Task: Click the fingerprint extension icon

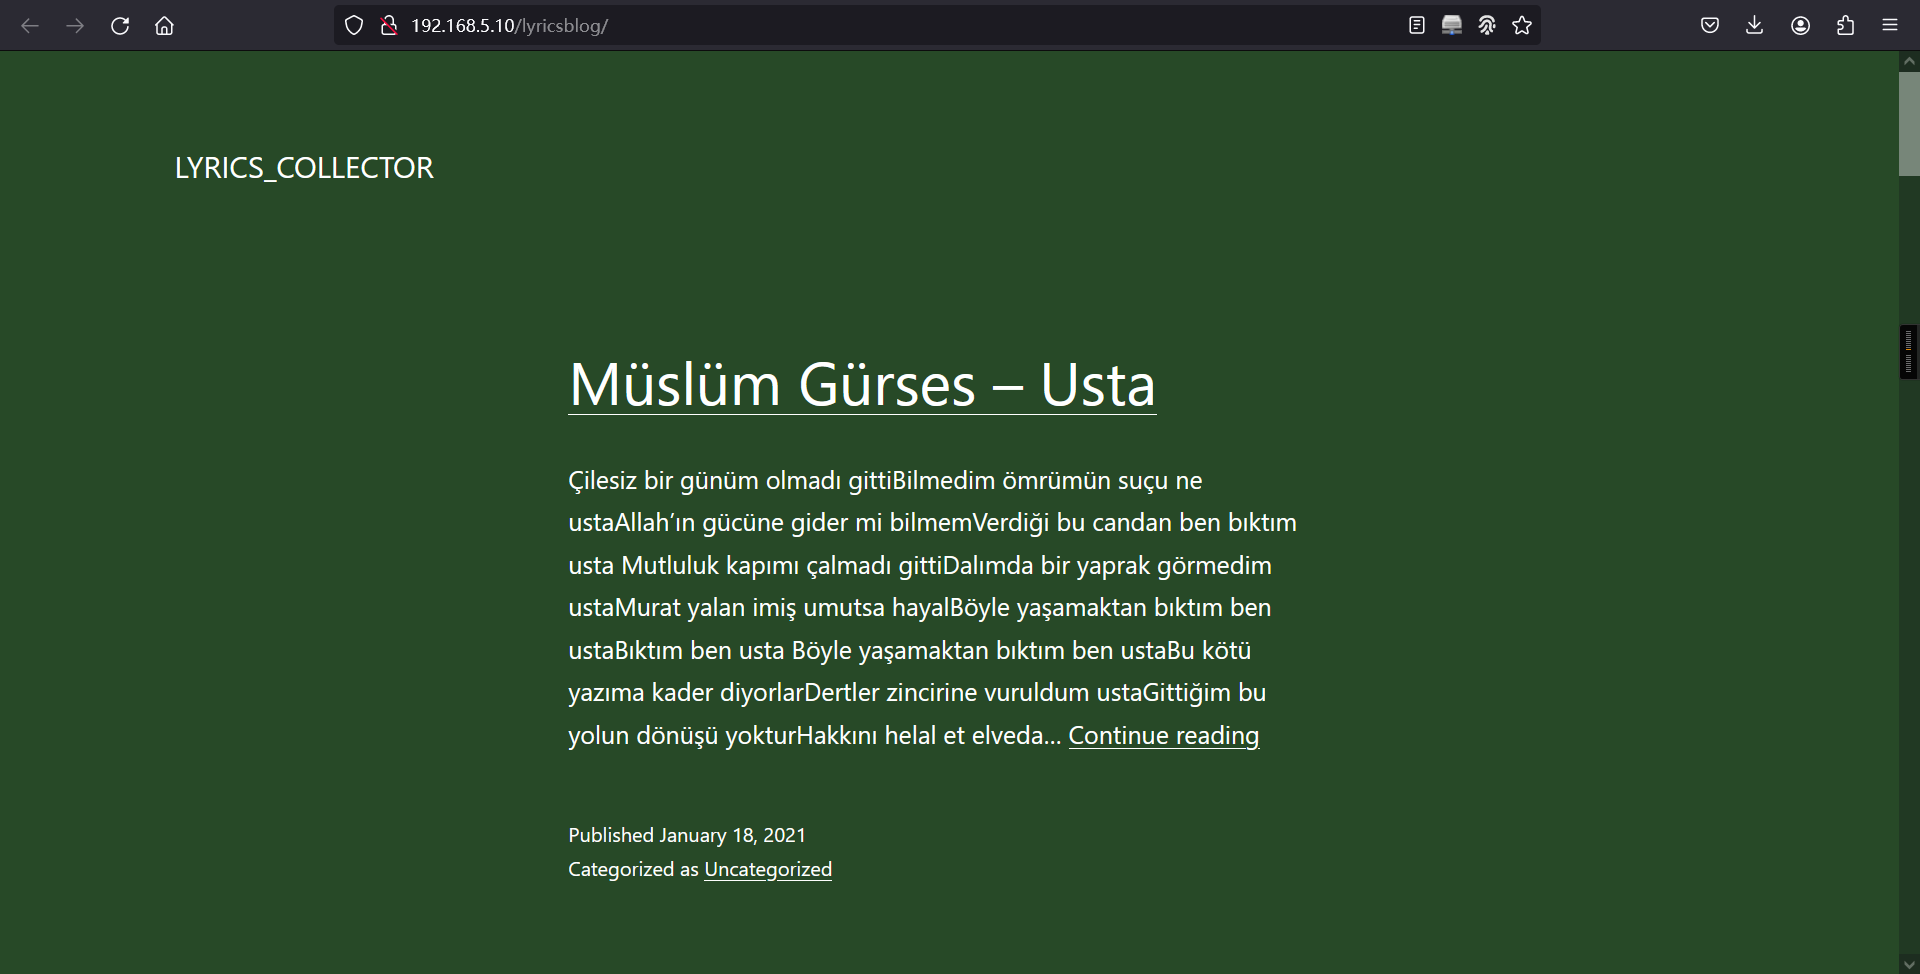Action: (x=1487, y=26)
